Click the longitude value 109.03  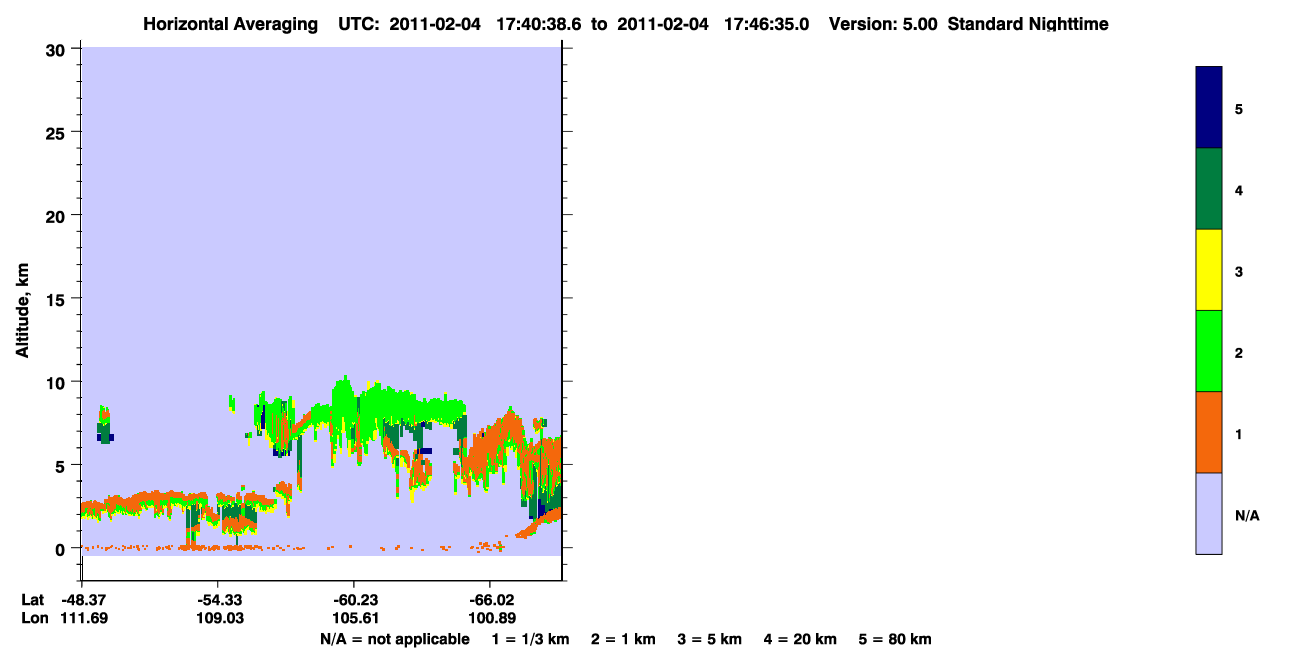218,618
